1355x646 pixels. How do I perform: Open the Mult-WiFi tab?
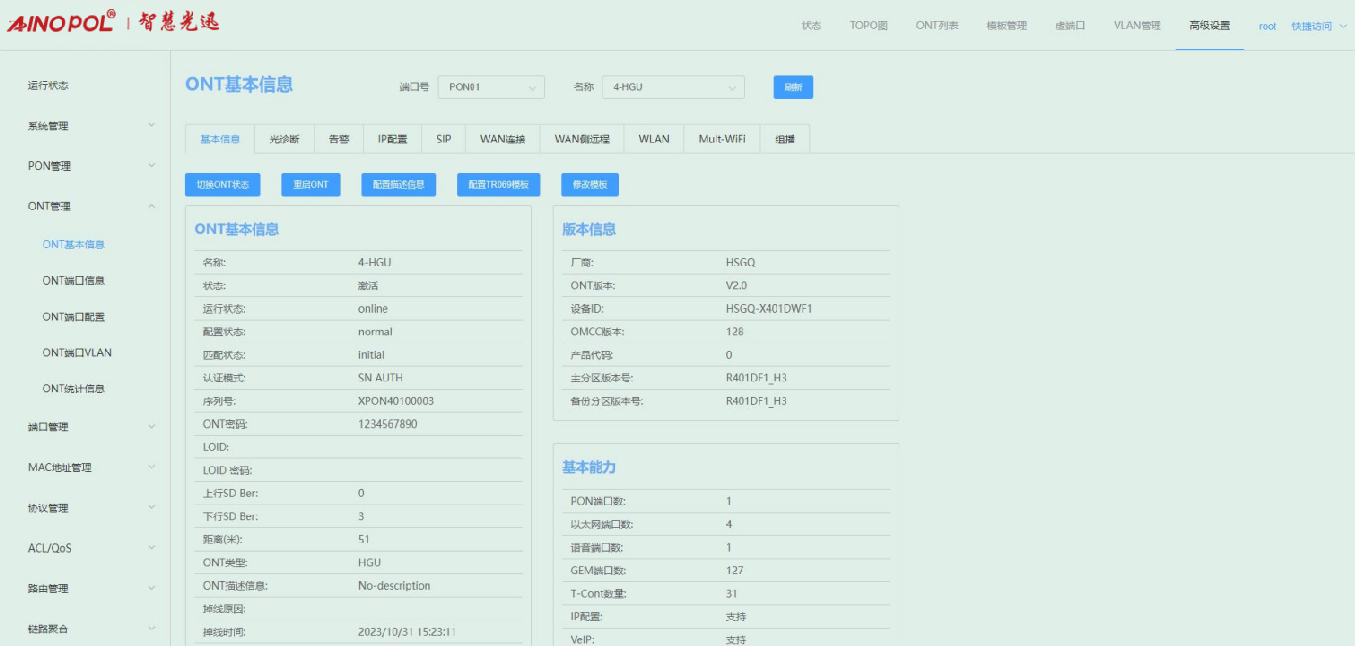(x=721, y=139)
